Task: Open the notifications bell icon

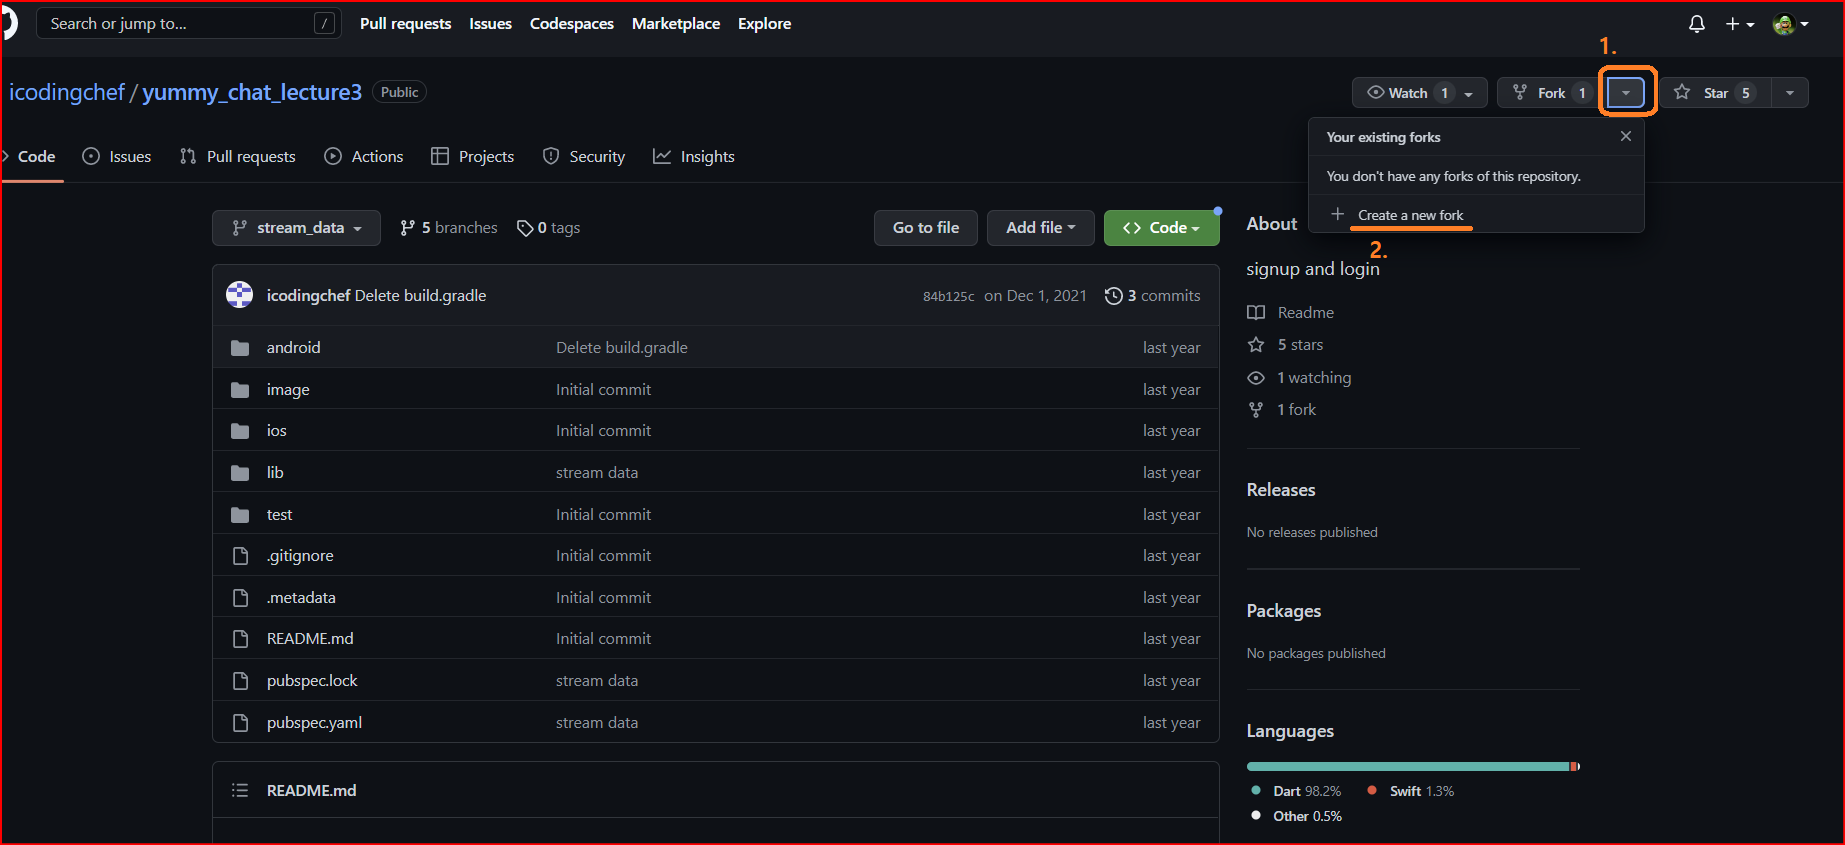Action: coord(1696,24)
